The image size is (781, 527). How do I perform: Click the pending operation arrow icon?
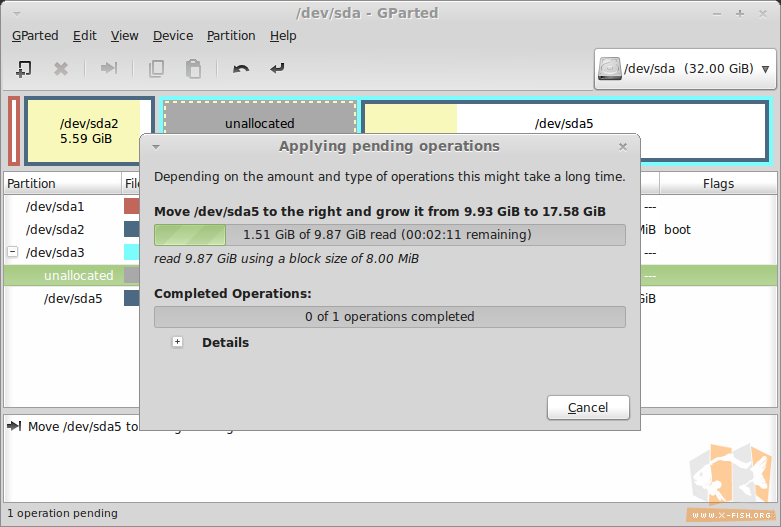(x=14, y=426)
